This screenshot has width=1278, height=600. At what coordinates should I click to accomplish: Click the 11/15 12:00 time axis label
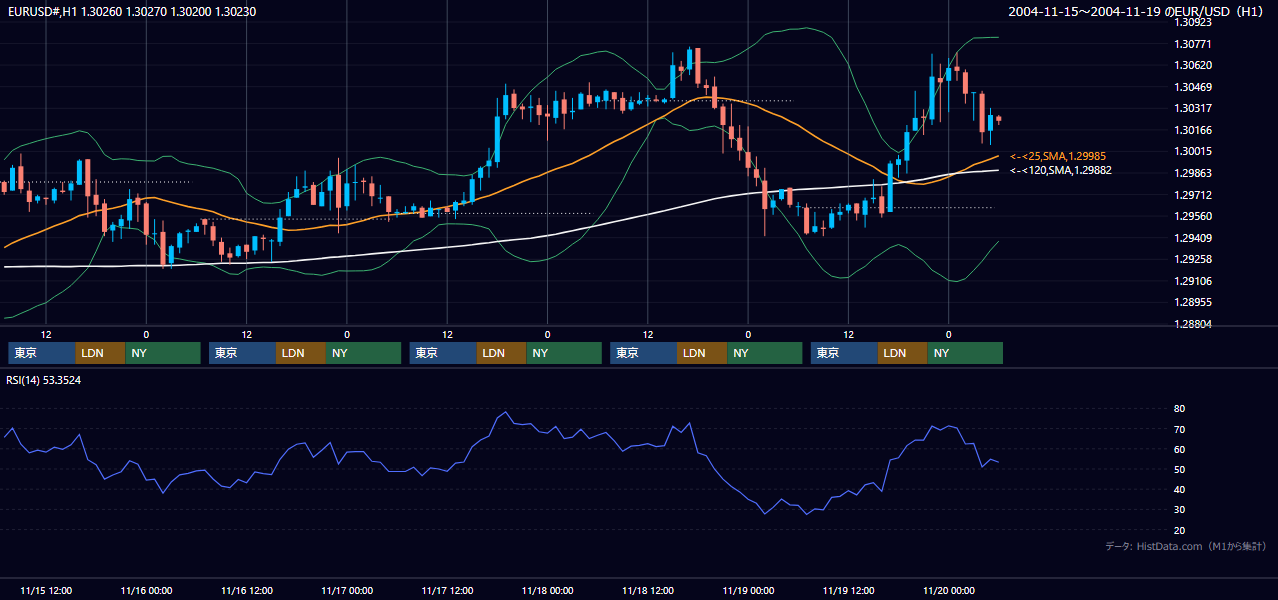pyautogui.click(x=45, y=590)
